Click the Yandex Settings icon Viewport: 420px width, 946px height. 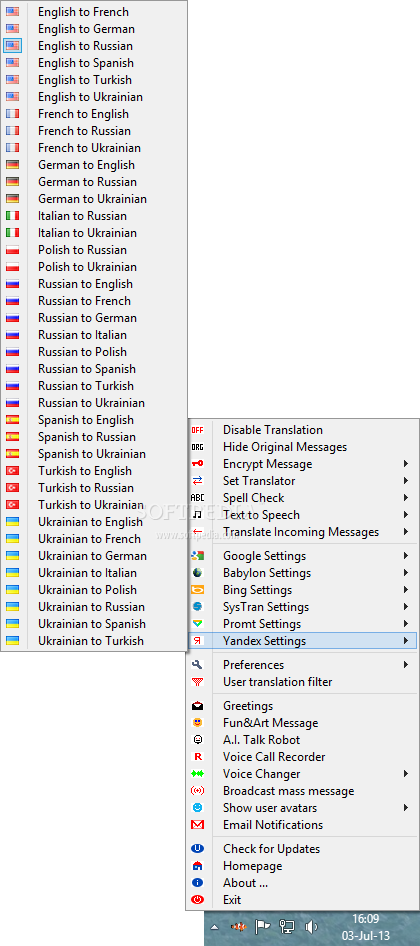pyautogui.click(x=197, y=641)
